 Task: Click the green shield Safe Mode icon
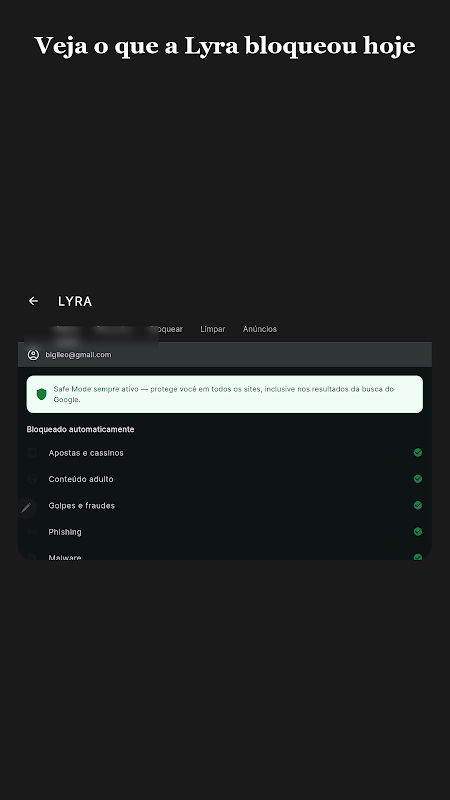coord(41,394)
